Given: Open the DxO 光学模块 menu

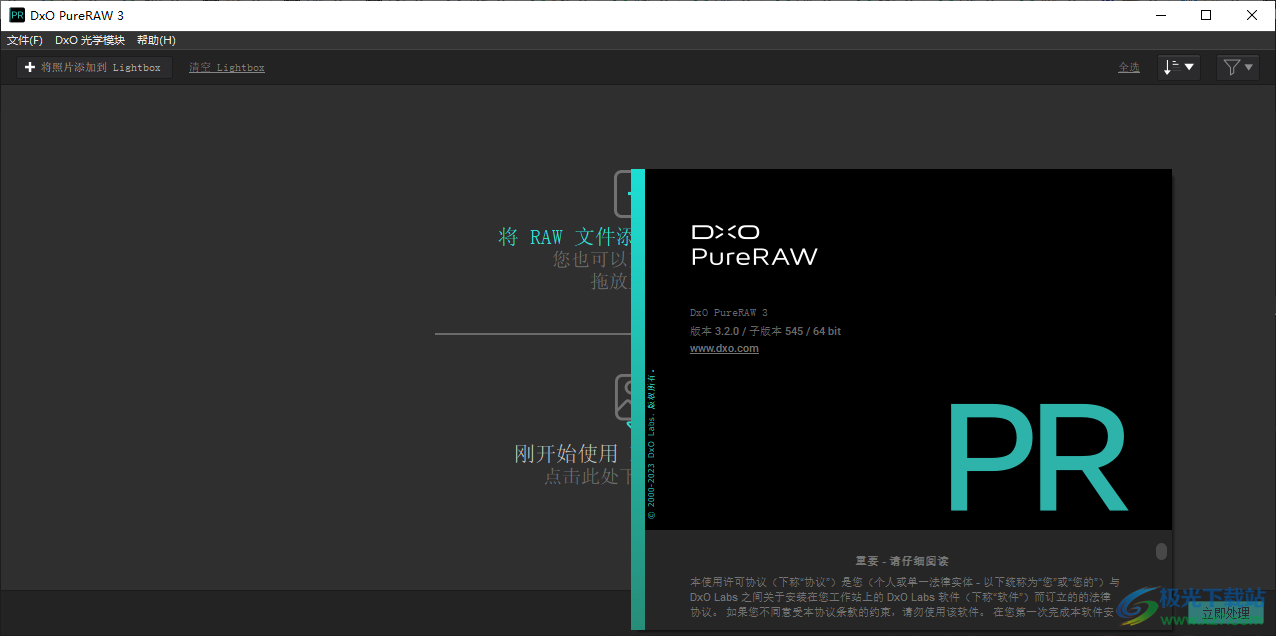Looking at the screenshot, I should 90,40.
